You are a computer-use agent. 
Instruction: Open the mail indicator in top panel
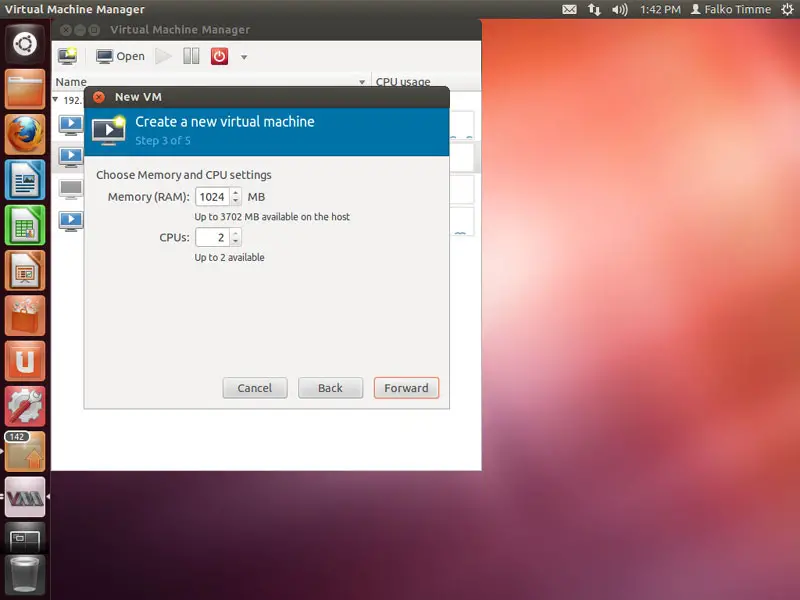569,9
